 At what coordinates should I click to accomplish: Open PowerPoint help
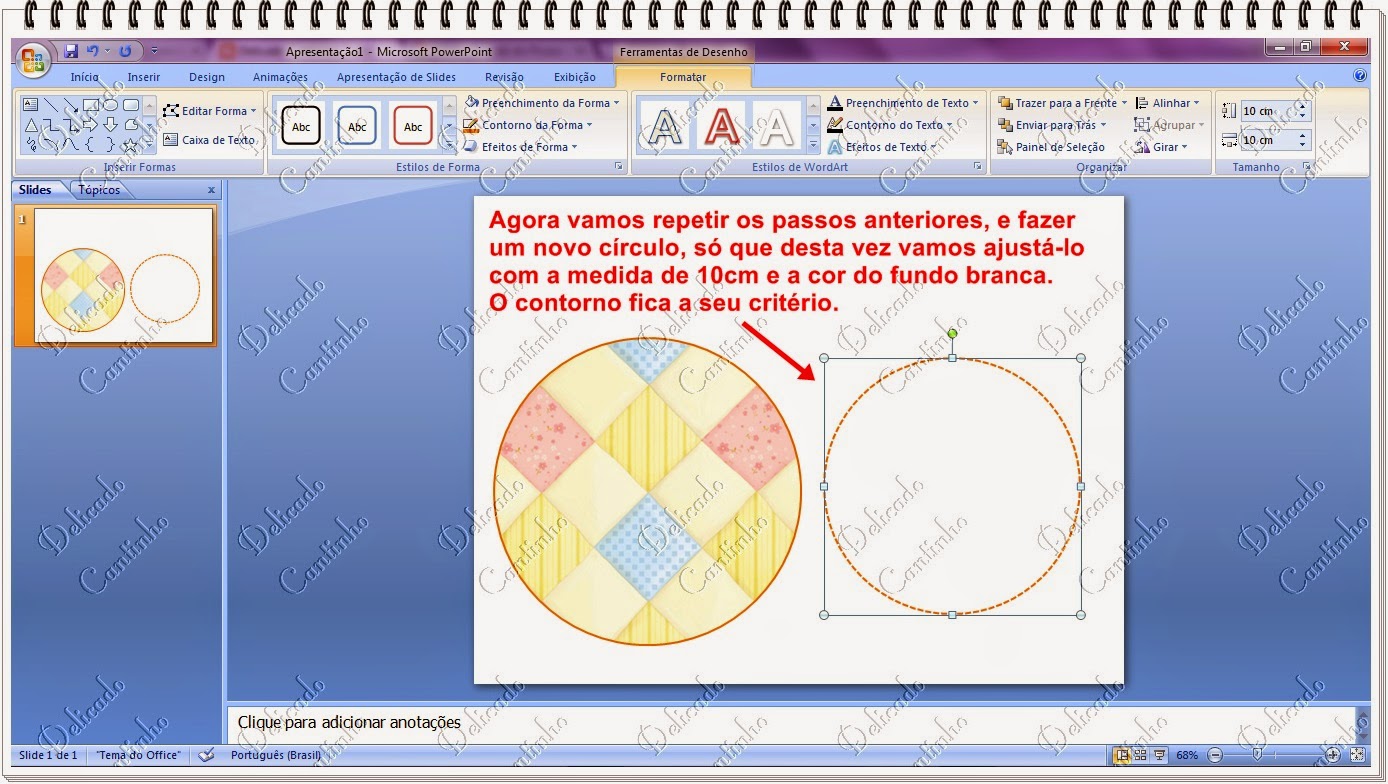(x=1360, y=75)
